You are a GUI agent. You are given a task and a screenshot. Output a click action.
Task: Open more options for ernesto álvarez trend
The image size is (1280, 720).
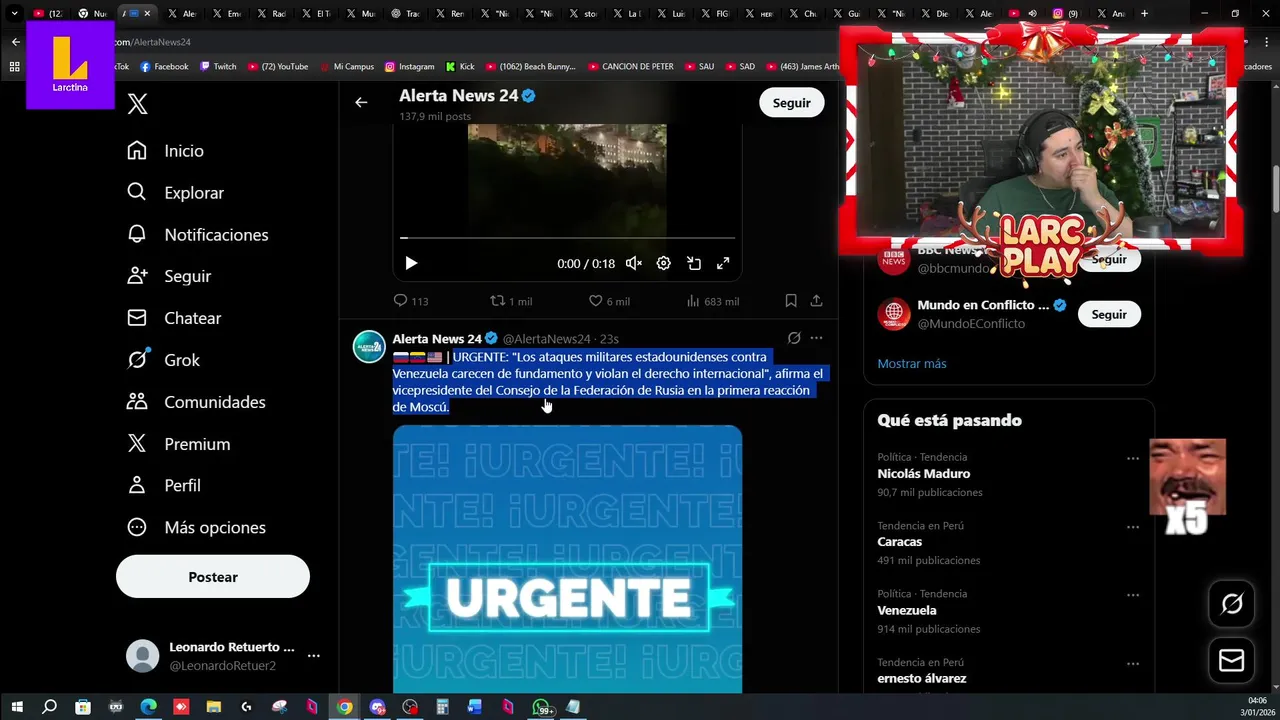(1133, 663)
